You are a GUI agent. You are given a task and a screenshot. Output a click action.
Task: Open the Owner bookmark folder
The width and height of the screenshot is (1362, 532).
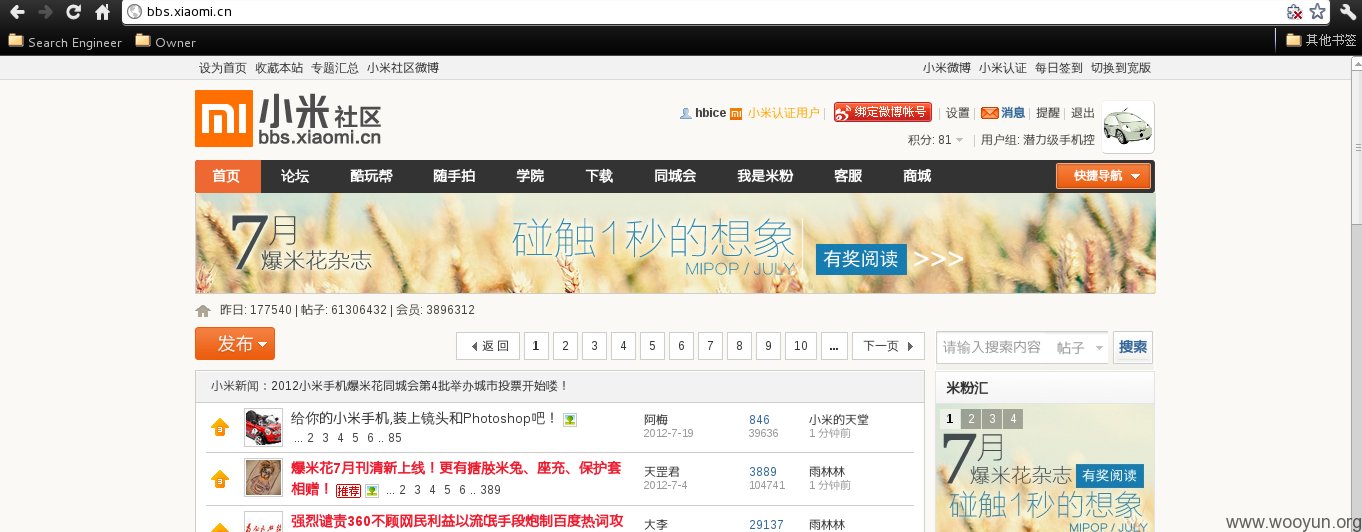(166, 41)
